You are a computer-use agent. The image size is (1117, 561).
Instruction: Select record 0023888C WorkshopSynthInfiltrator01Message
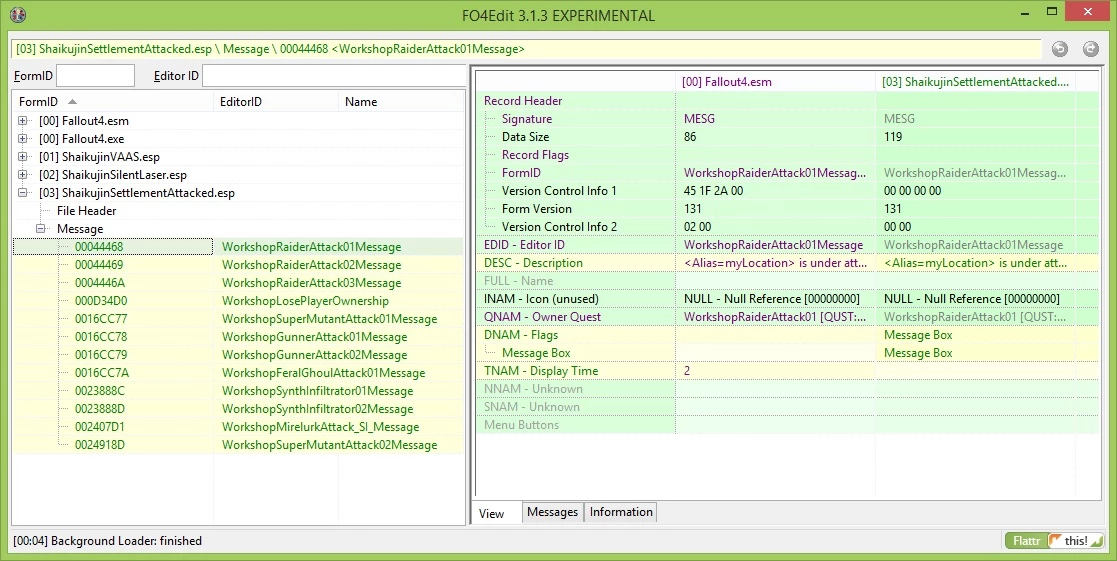[238, 391]
